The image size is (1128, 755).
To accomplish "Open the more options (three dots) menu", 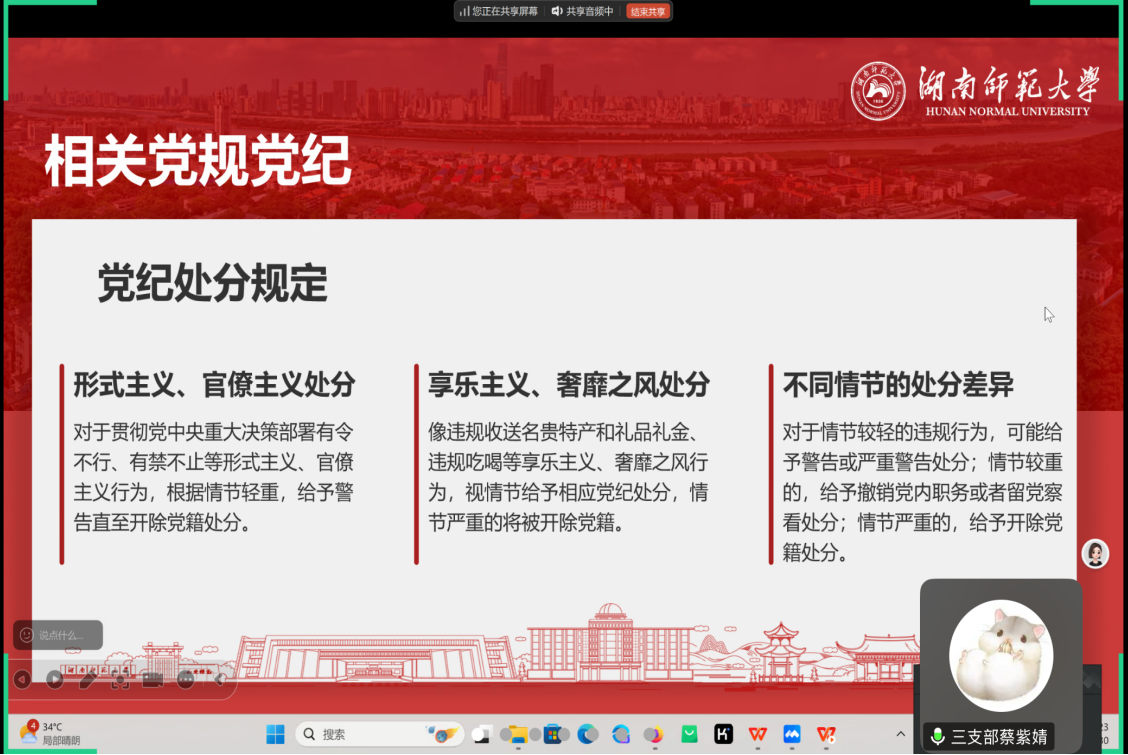I will 186,680.
